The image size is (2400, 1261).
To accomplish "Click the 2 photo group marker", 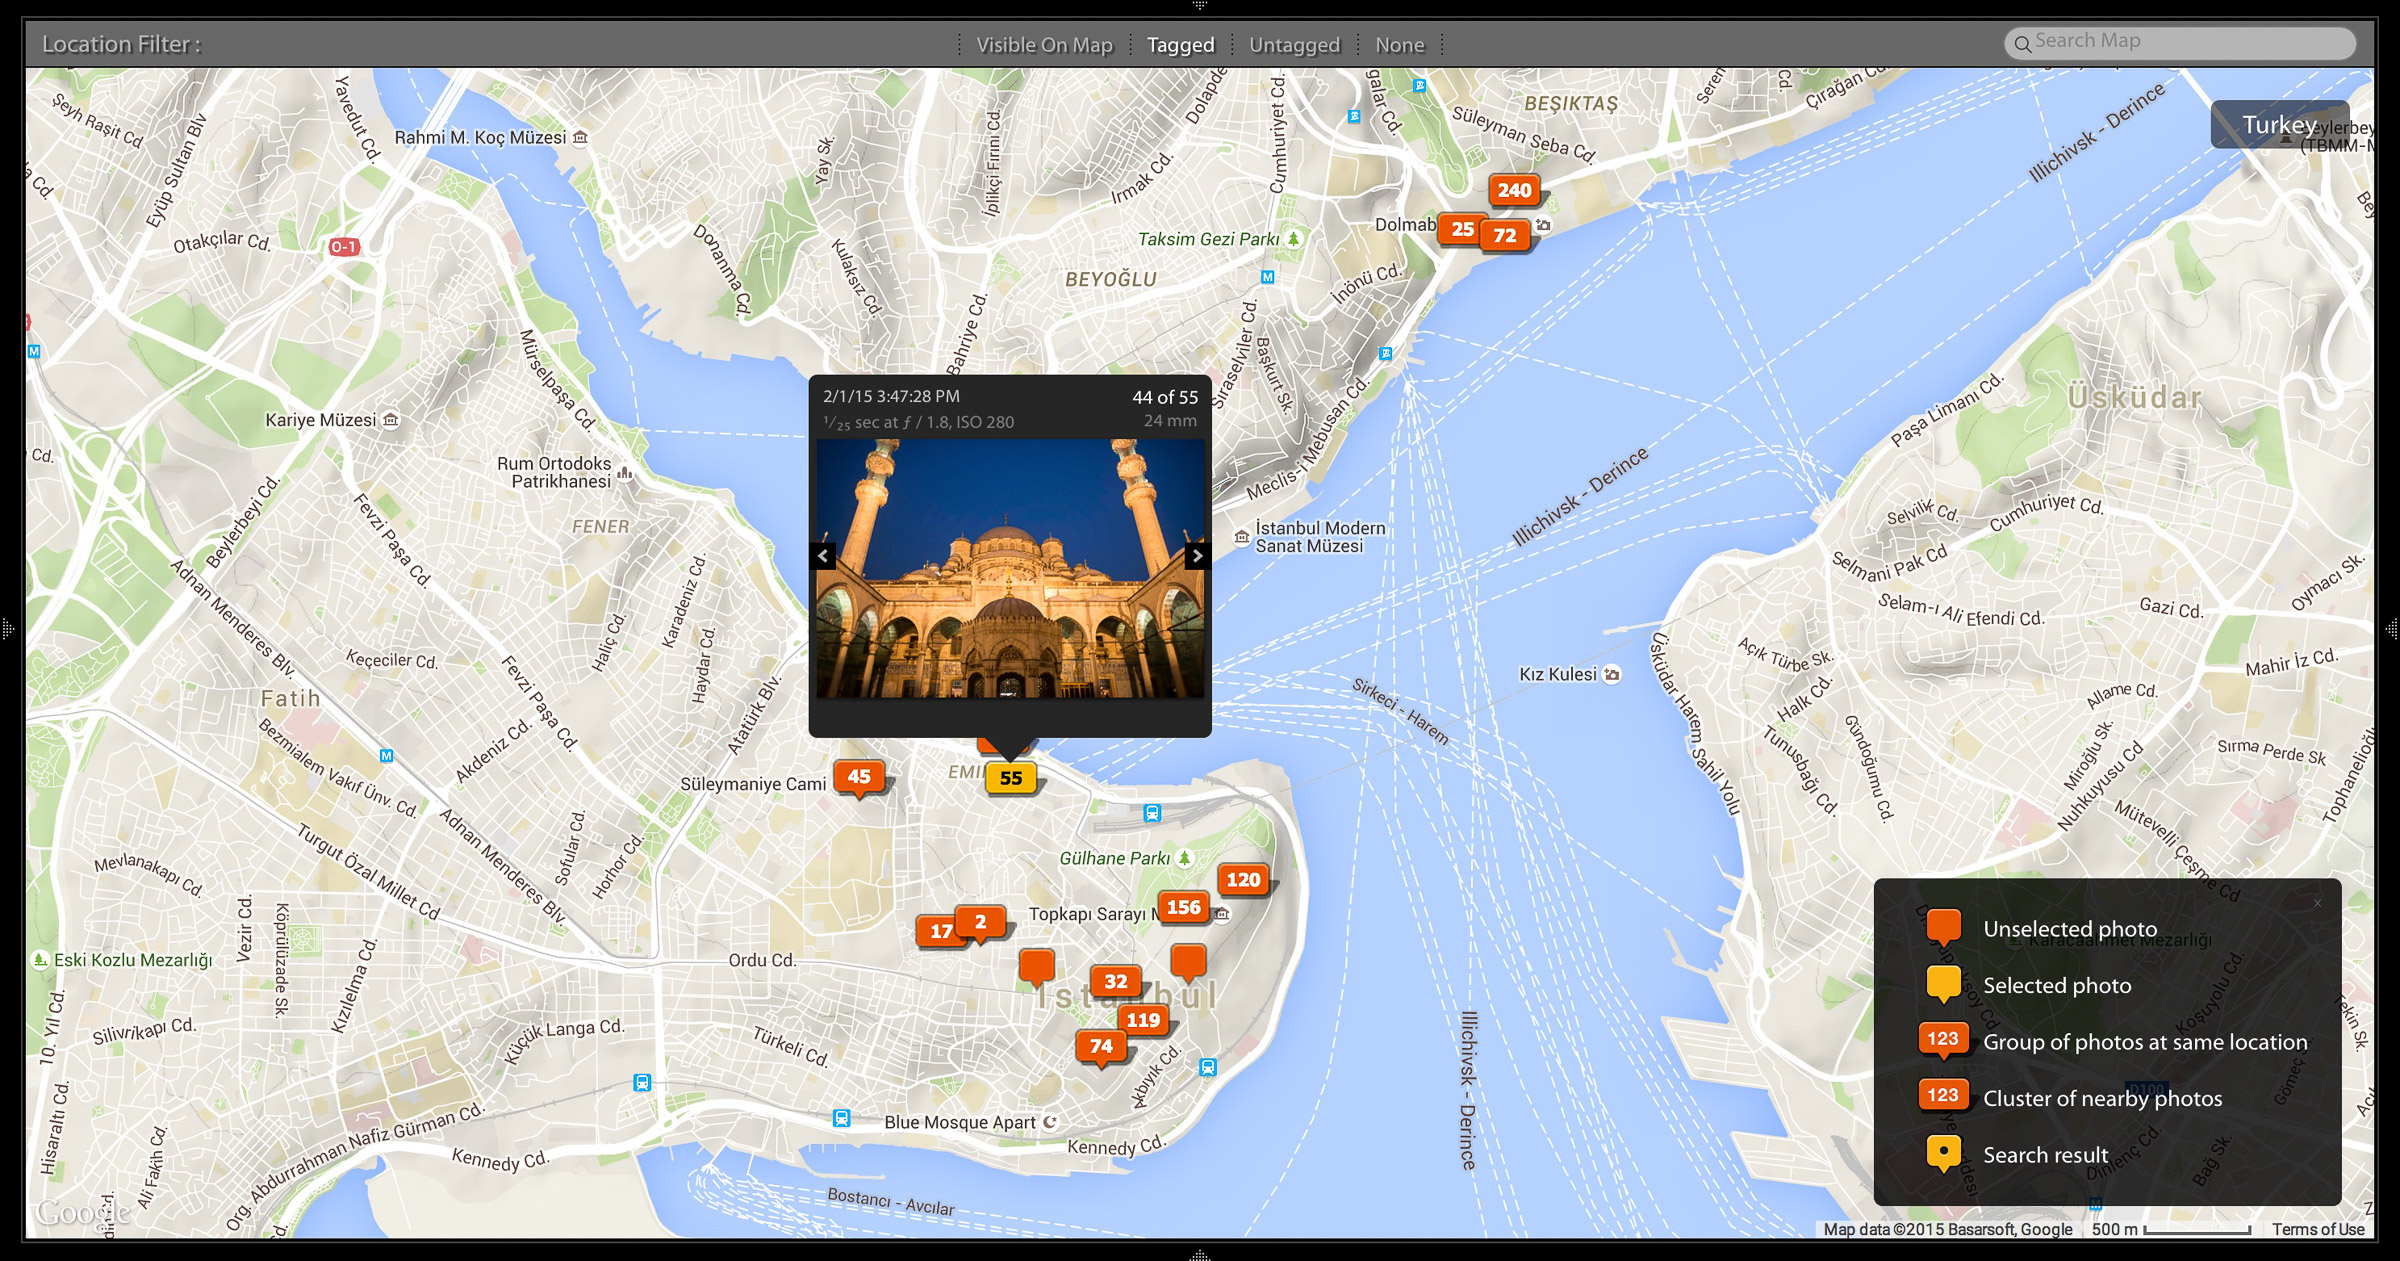I will click(980, 923).
